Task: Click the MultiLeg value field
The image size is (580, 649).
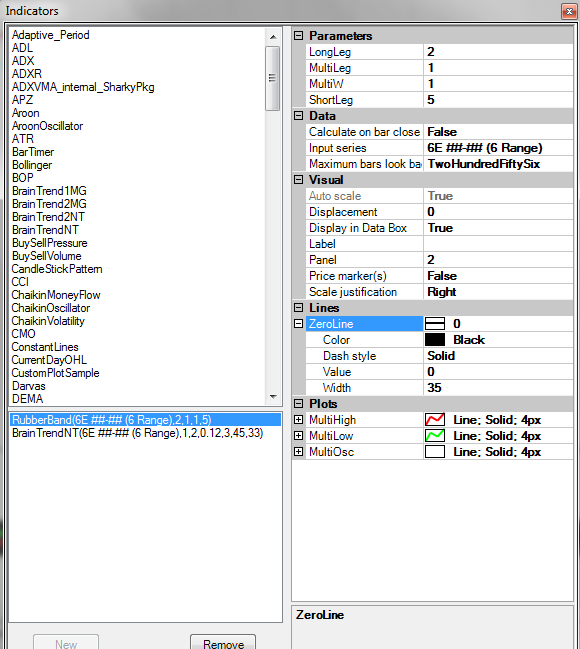Action: click(498, 68)
